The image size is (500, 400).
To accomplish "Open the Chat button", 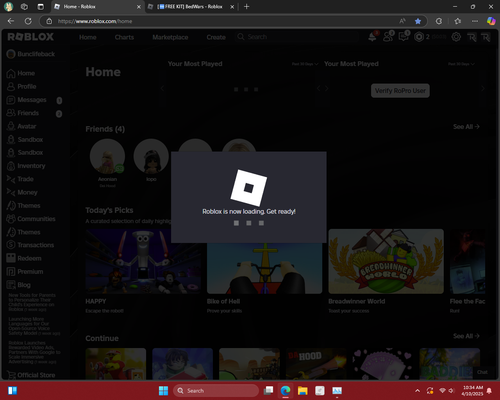I will [x=482, y=372].
